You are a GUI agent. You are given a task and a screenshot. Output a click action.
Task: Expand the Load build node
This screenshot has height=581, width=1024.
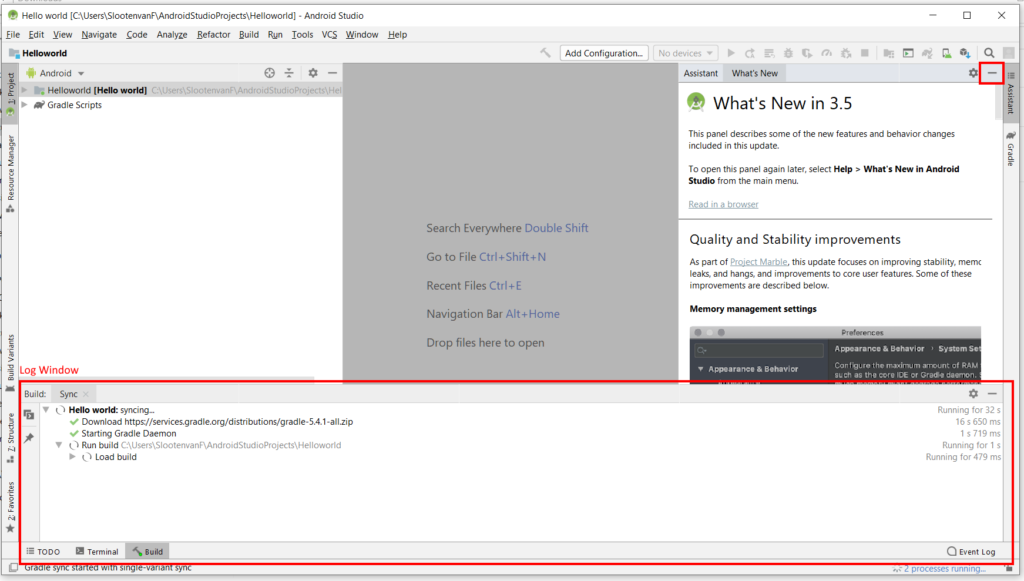pos(72,457)
